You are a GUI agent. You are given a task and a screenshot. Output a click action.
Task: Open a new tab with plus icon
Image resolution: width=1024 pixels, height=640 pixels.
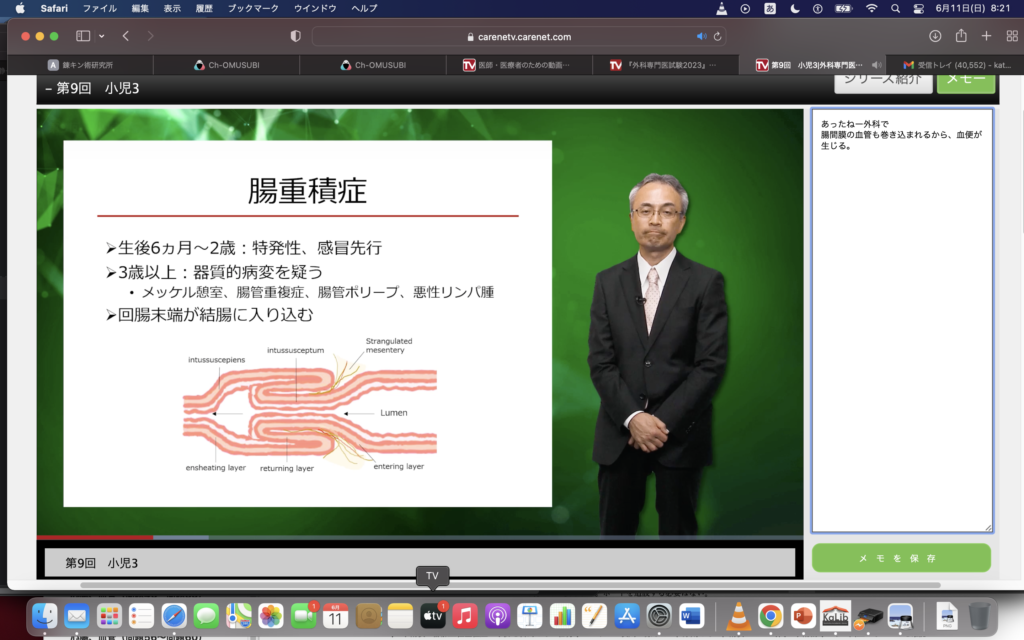986,36
